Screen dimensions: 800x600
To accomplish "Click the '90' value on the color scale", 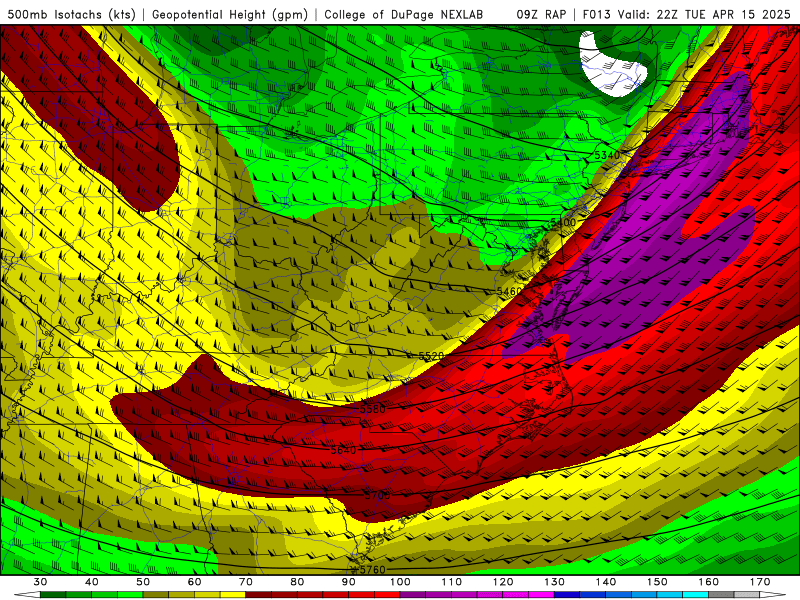I will tap(348, 582).
